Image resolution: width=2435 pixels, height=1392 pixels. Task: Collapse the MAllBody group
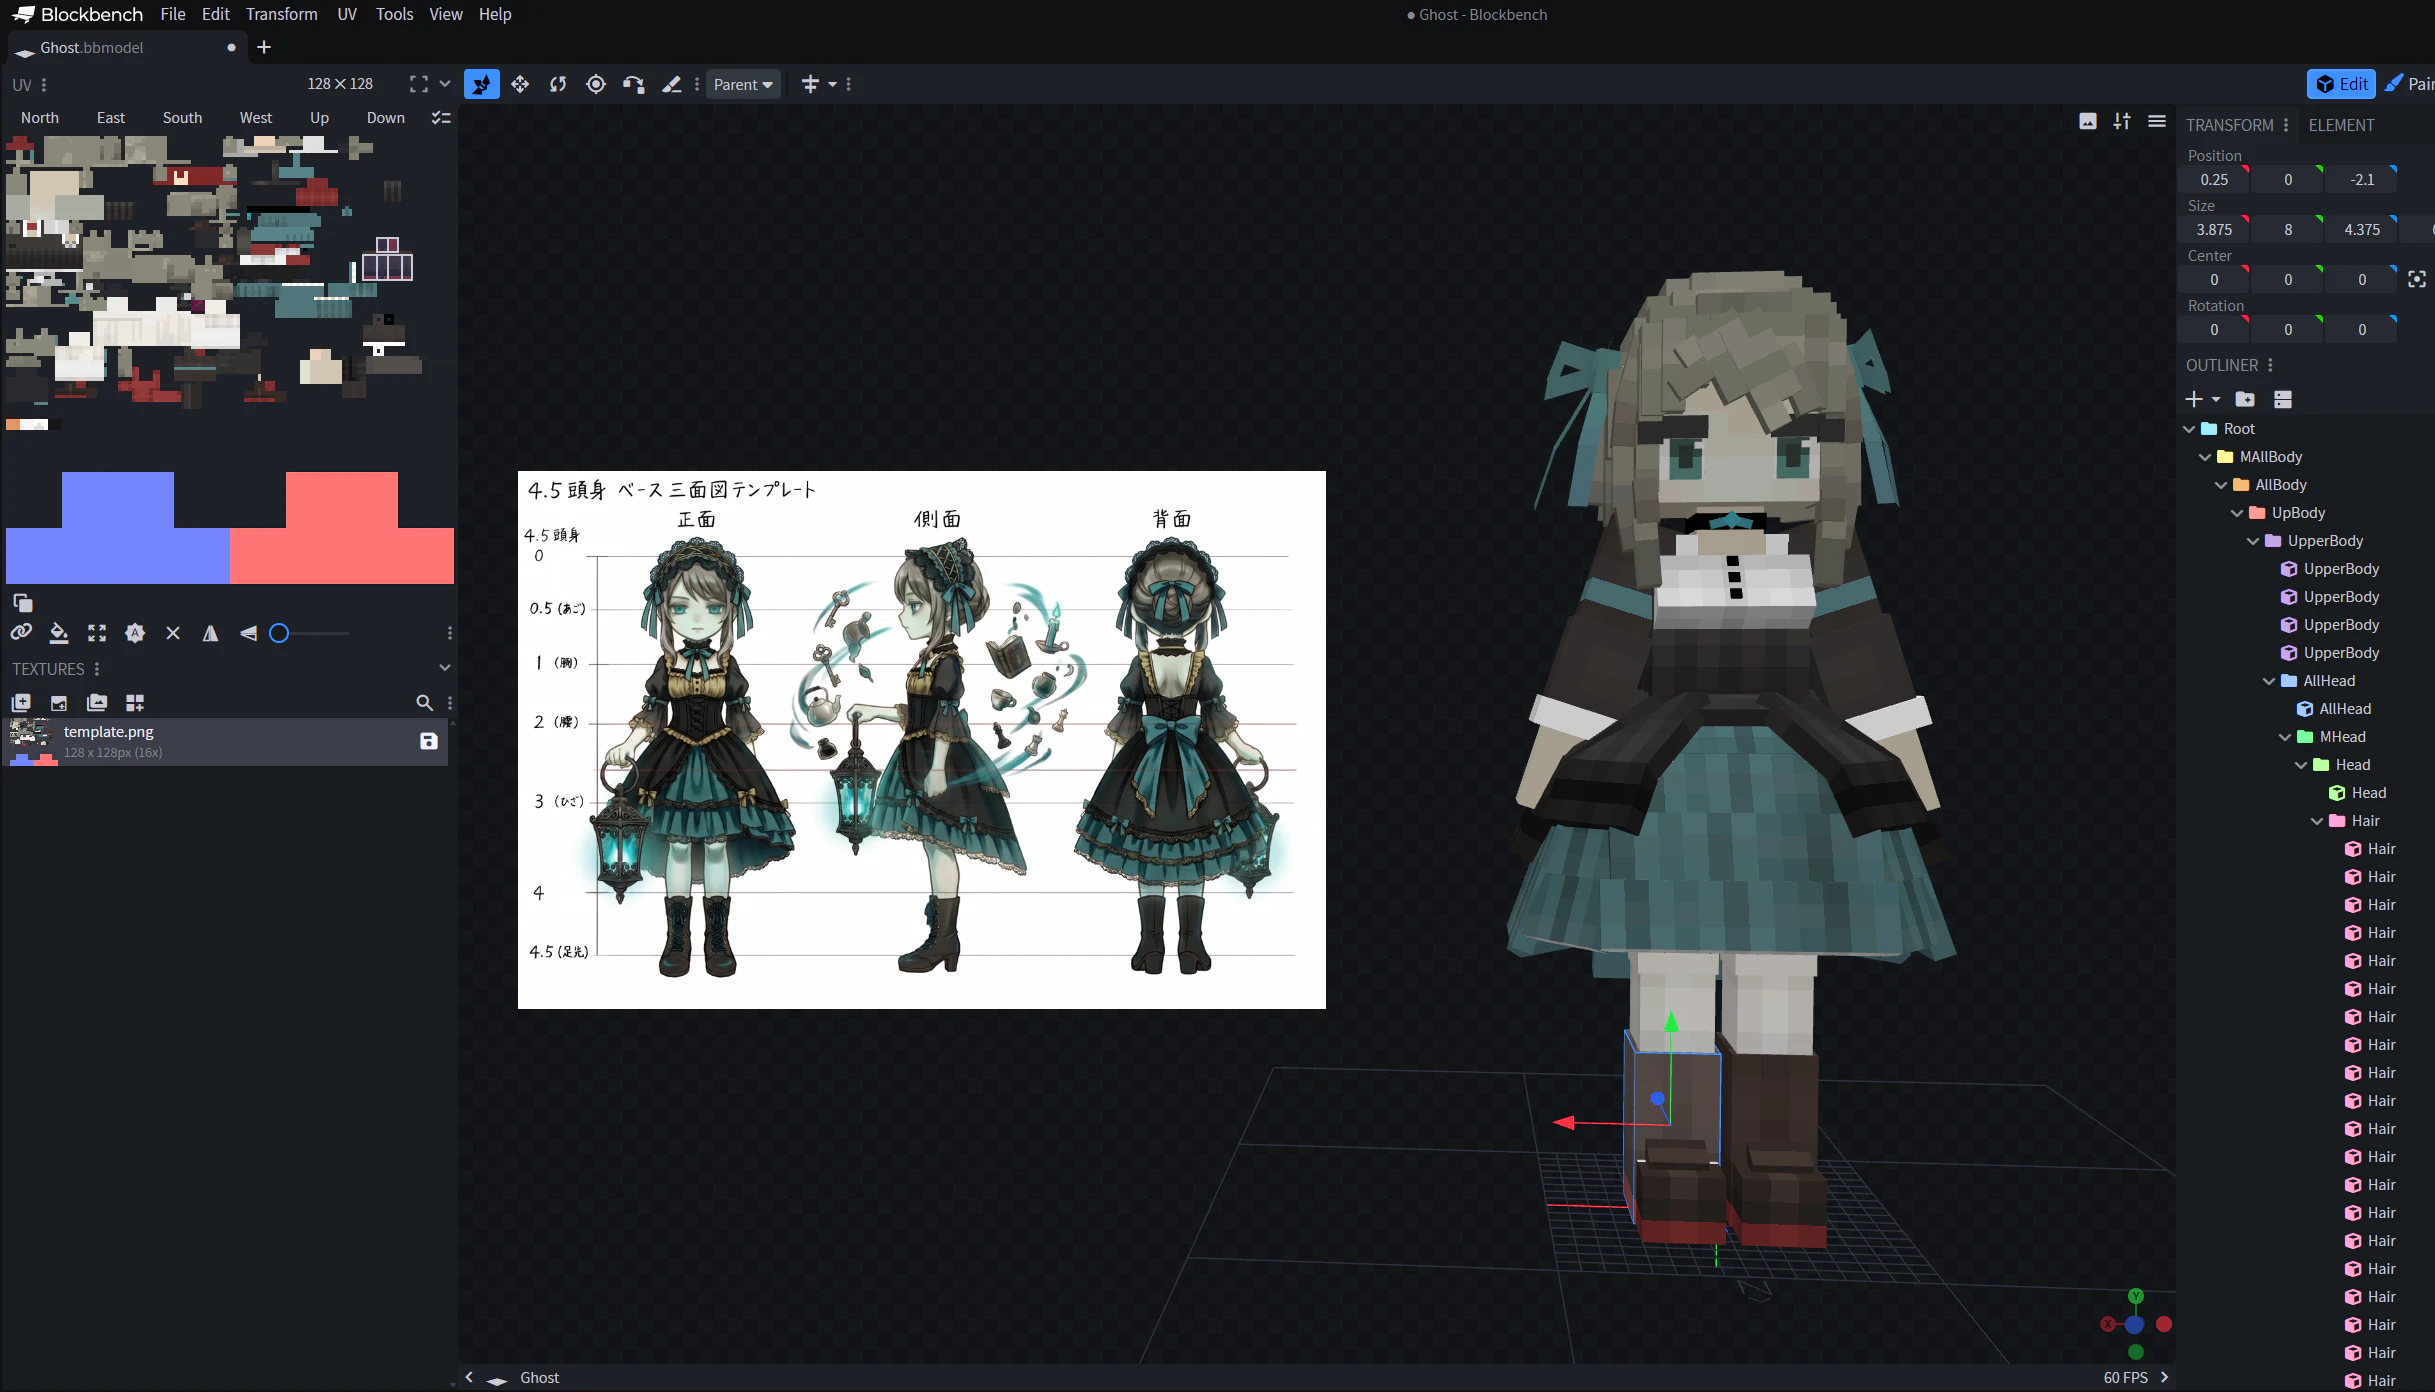pyautogui.click(x=2205, y=457)
